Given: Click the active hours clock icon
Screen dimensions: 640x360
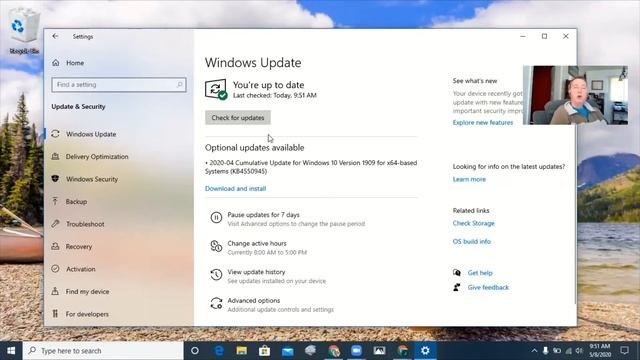Looking at the screenshot, I should (216, 246).
